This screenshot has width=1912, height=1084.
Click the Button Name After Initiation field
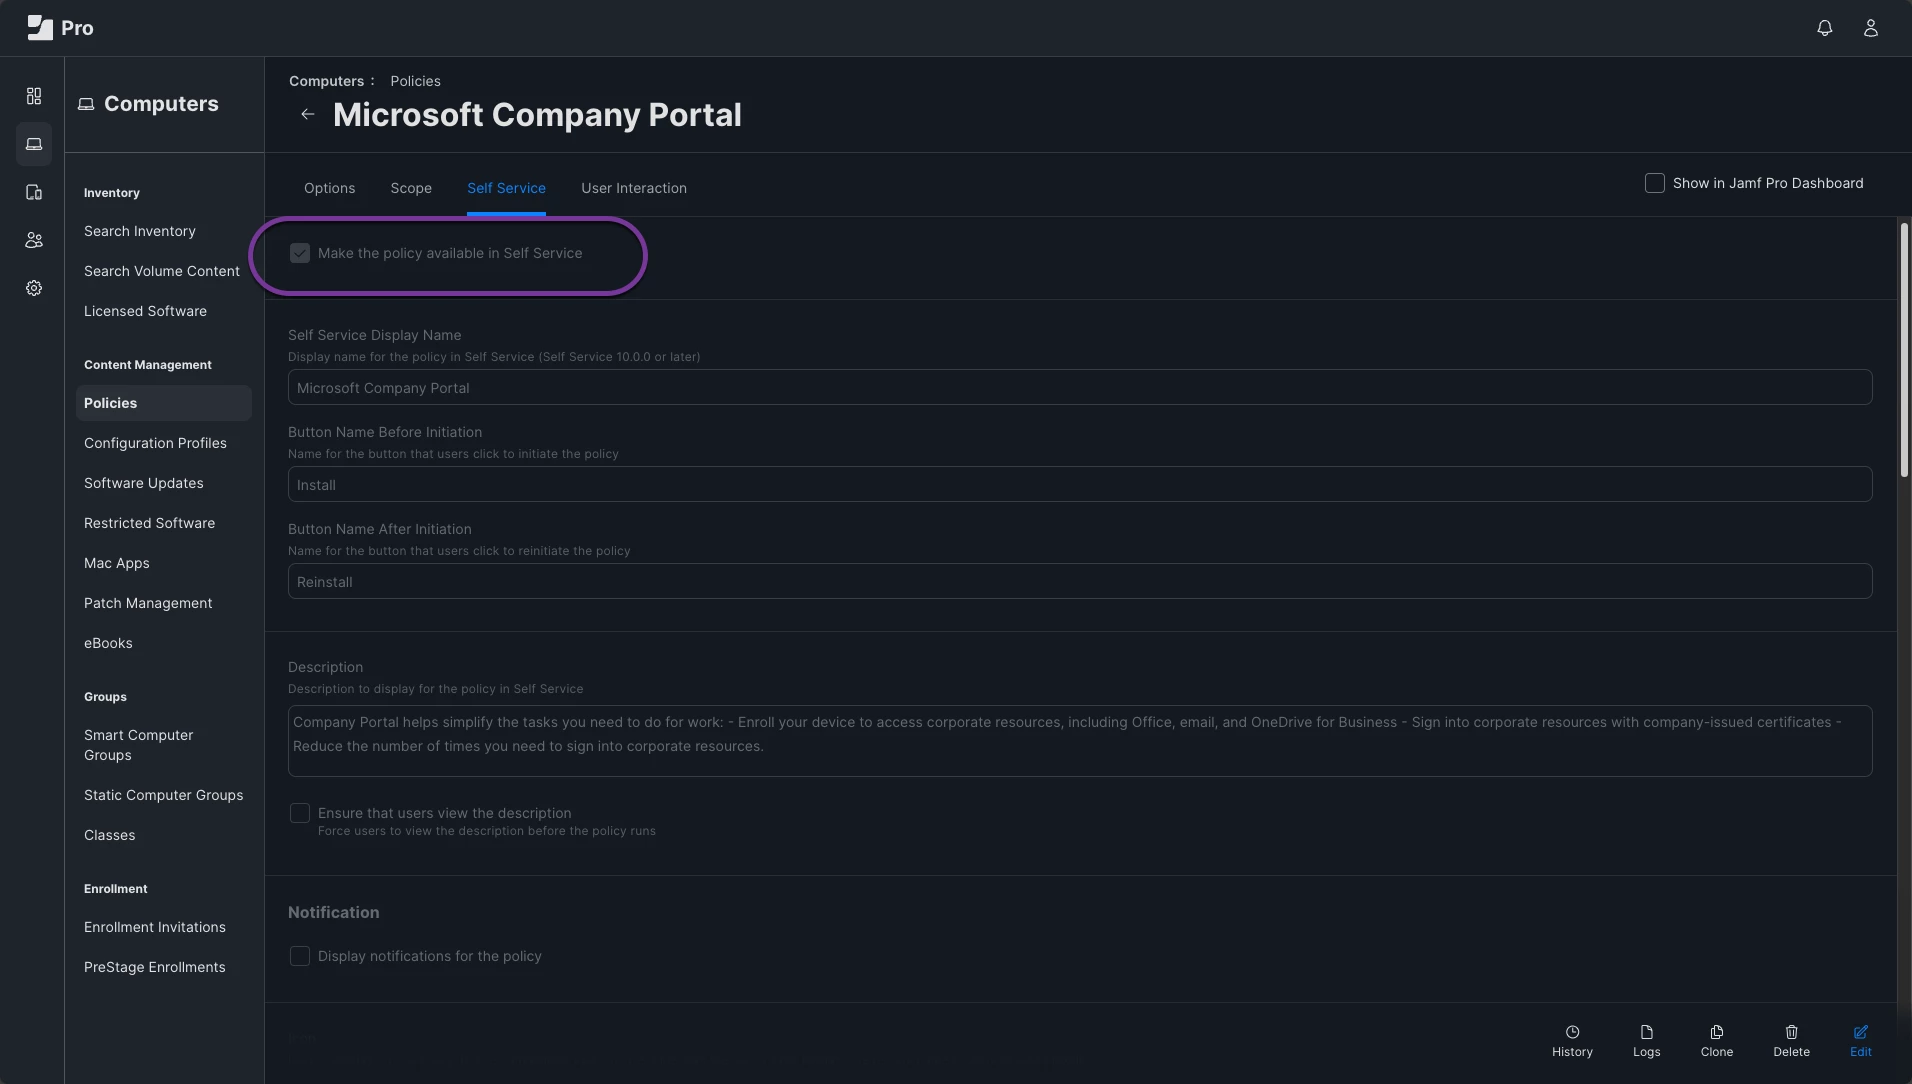click(1080, 581)
